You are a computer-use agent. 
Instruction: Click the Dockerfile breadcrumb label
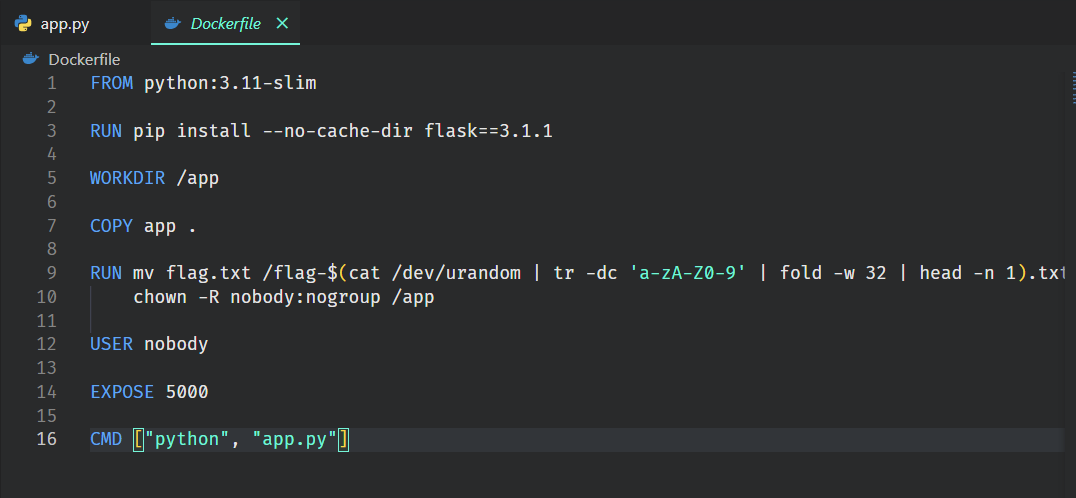coord(84,59)
